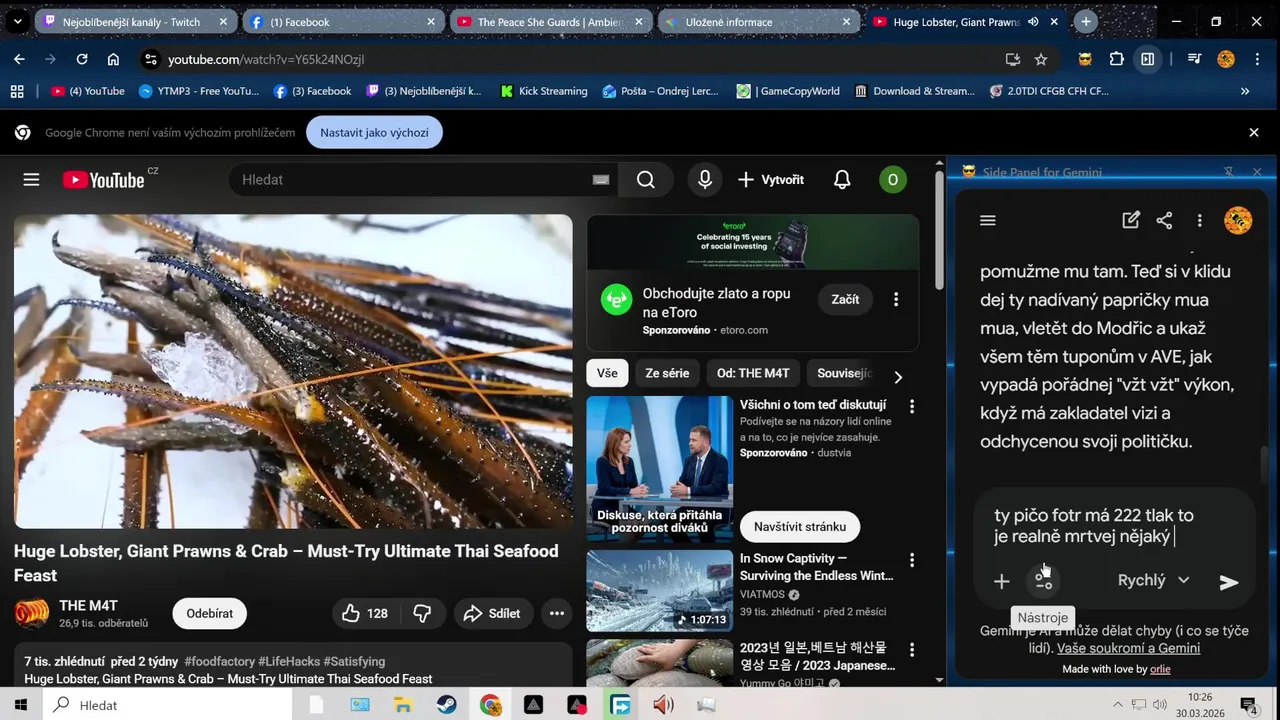Select the Ze série filter chip
This screenshot has height=720, width=1280.
(667, 373)
